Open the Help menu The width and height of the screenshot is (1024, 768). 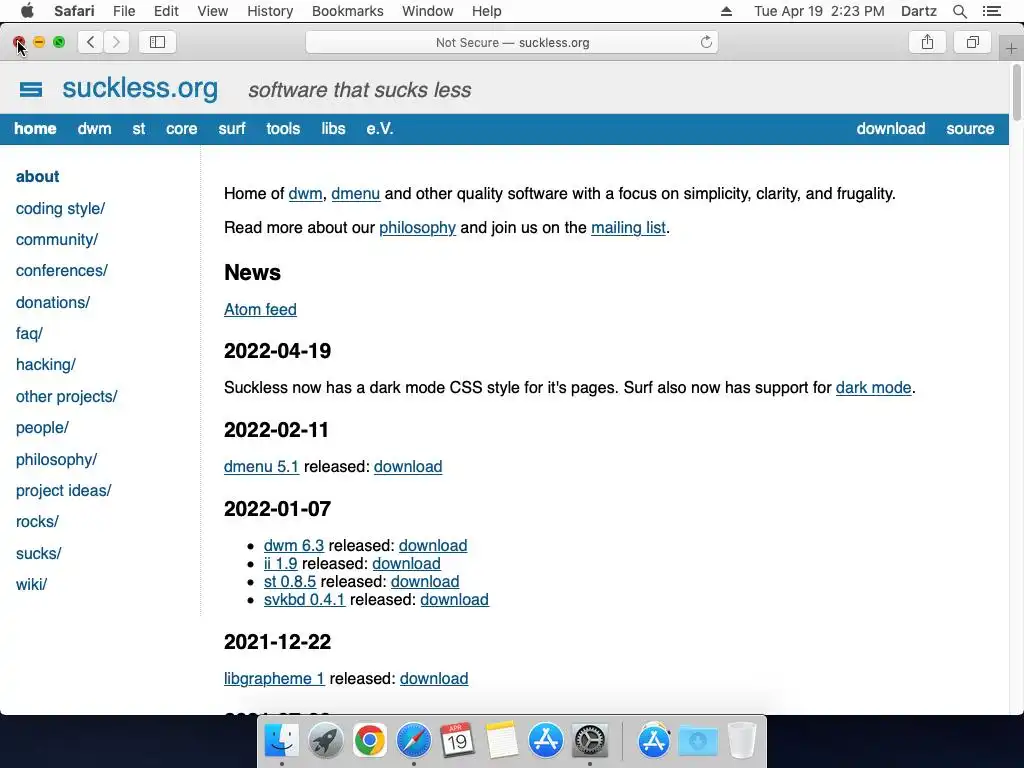487,11
